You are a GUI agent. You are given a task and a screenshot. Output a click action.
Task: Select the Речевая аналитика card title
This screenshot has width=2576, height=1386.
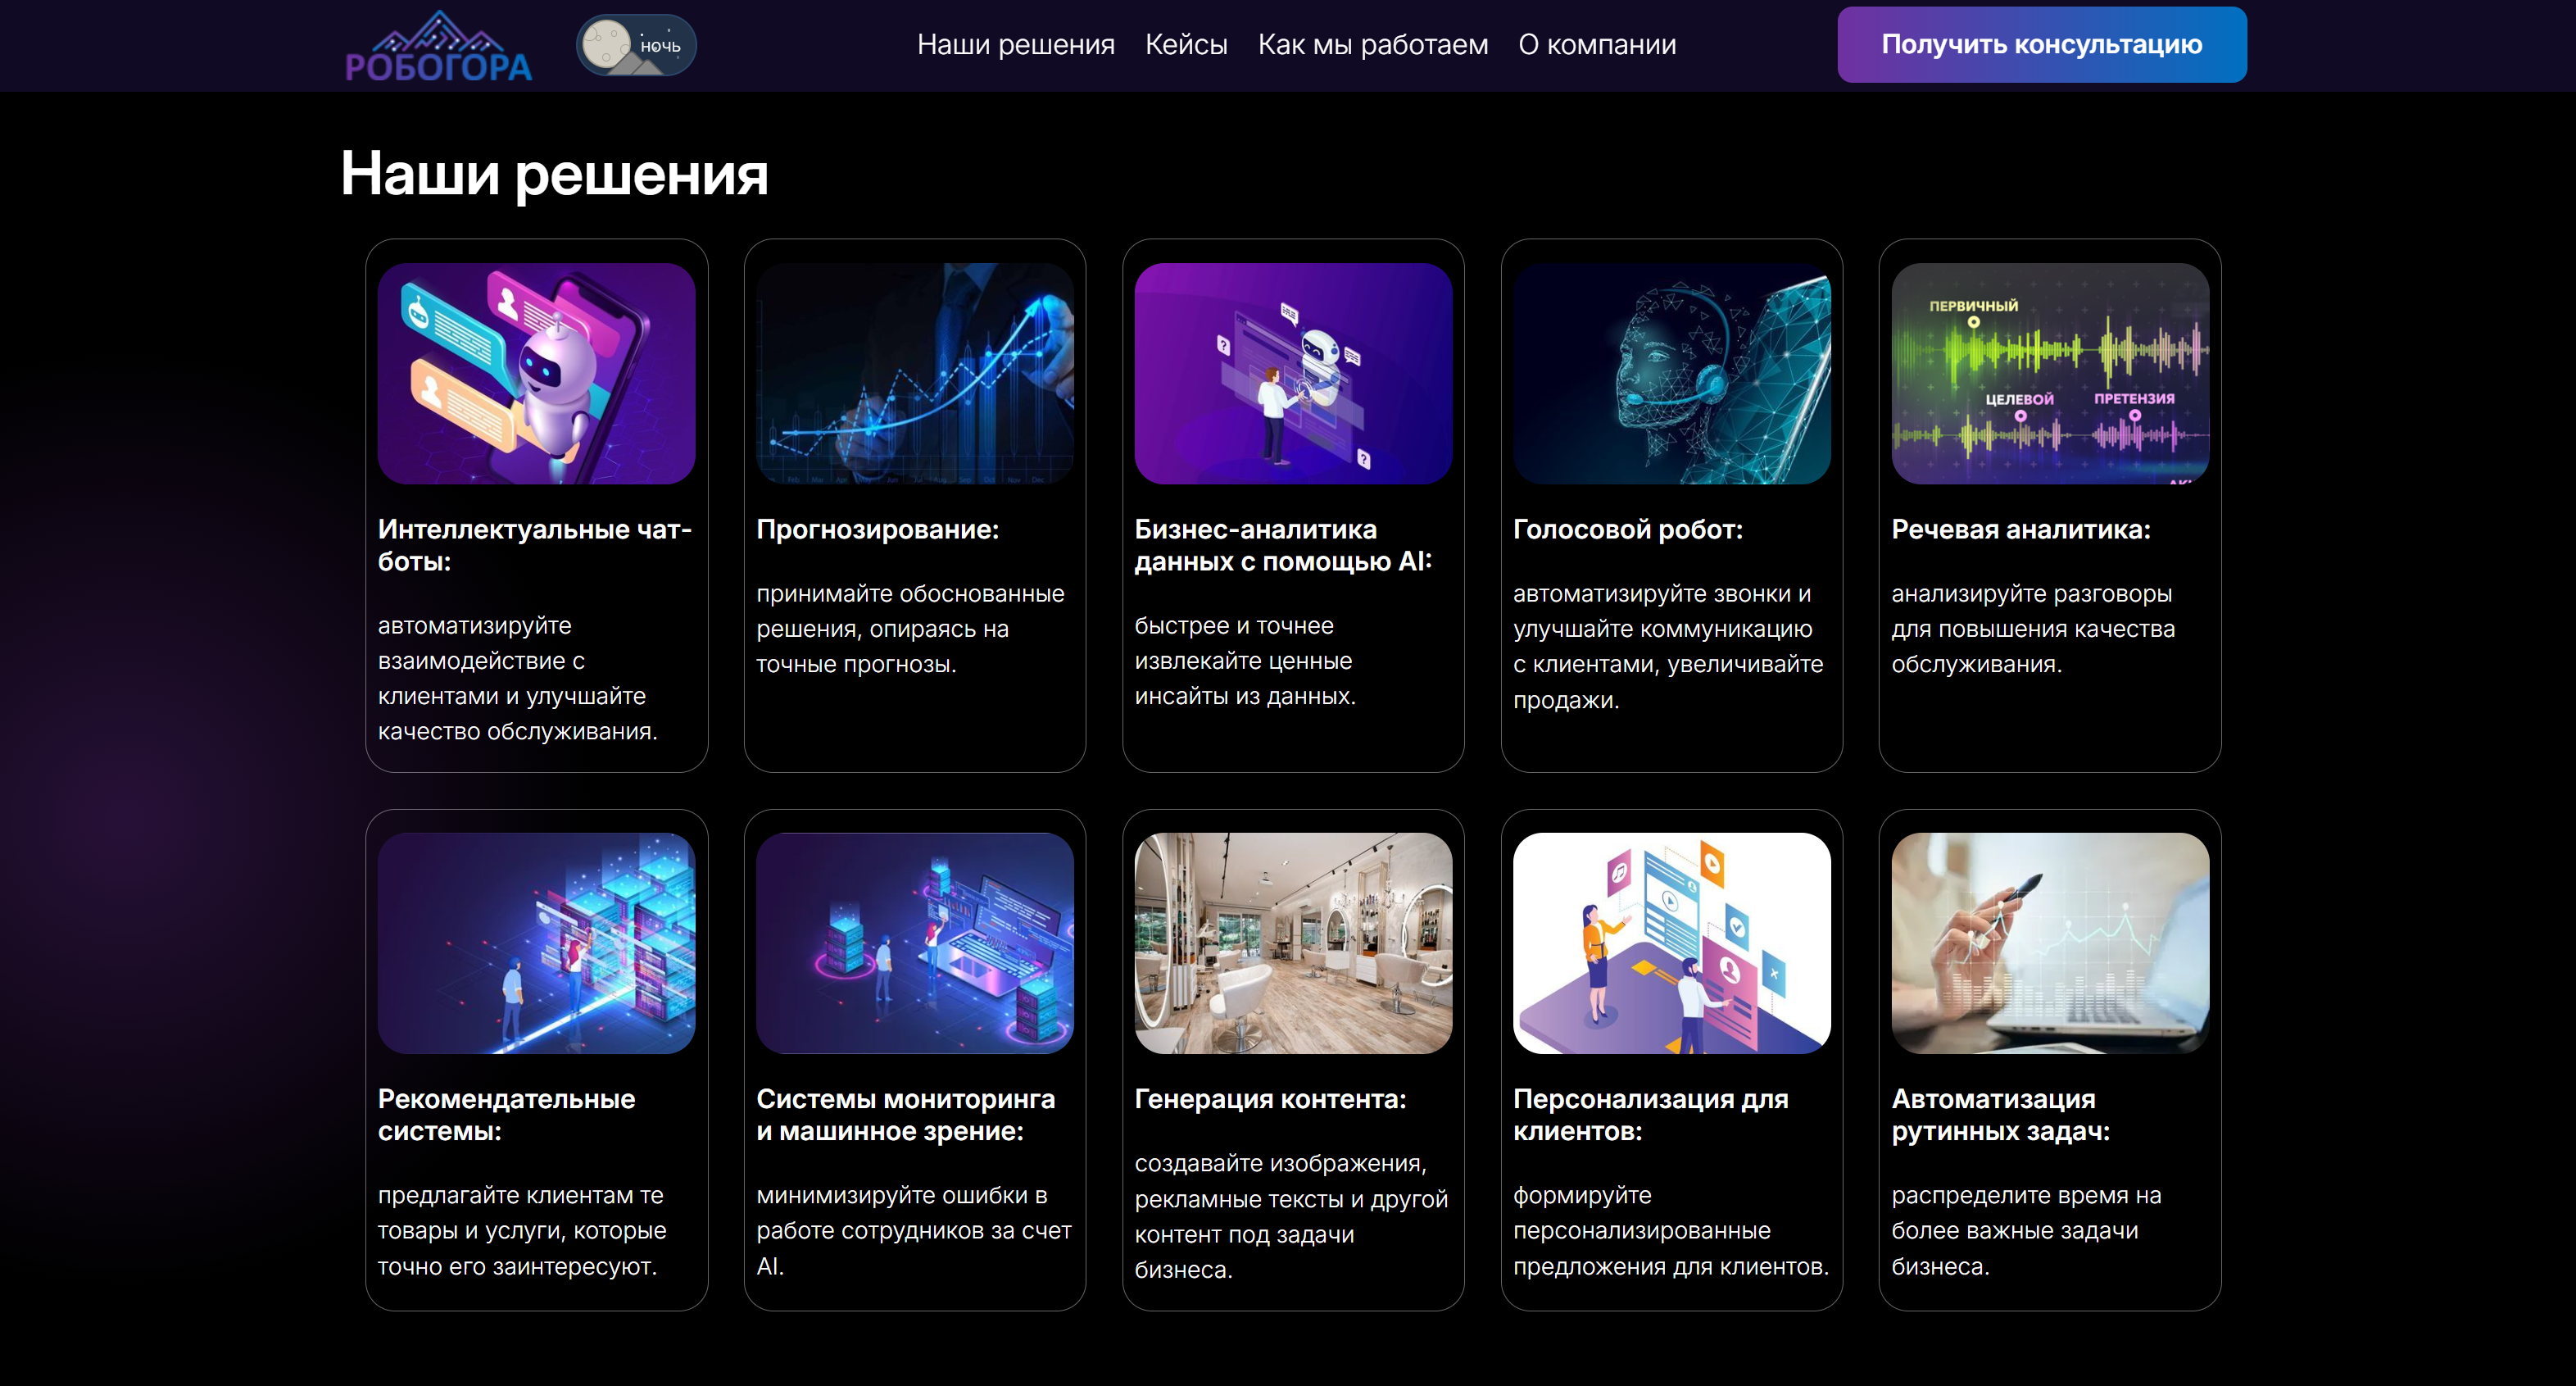pos(2021,529)
